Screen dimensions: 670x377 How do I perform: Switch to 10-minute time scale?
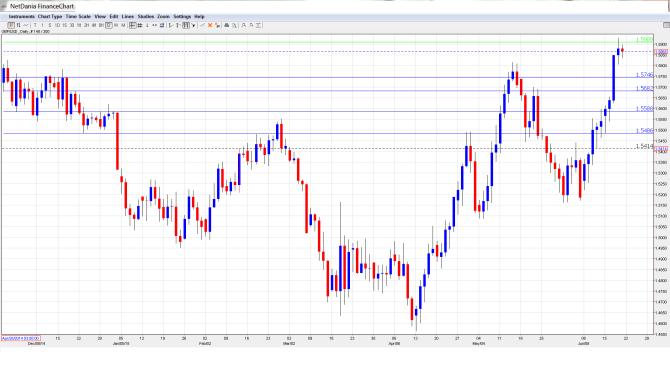pyautogui.click(x=57, y=26)
